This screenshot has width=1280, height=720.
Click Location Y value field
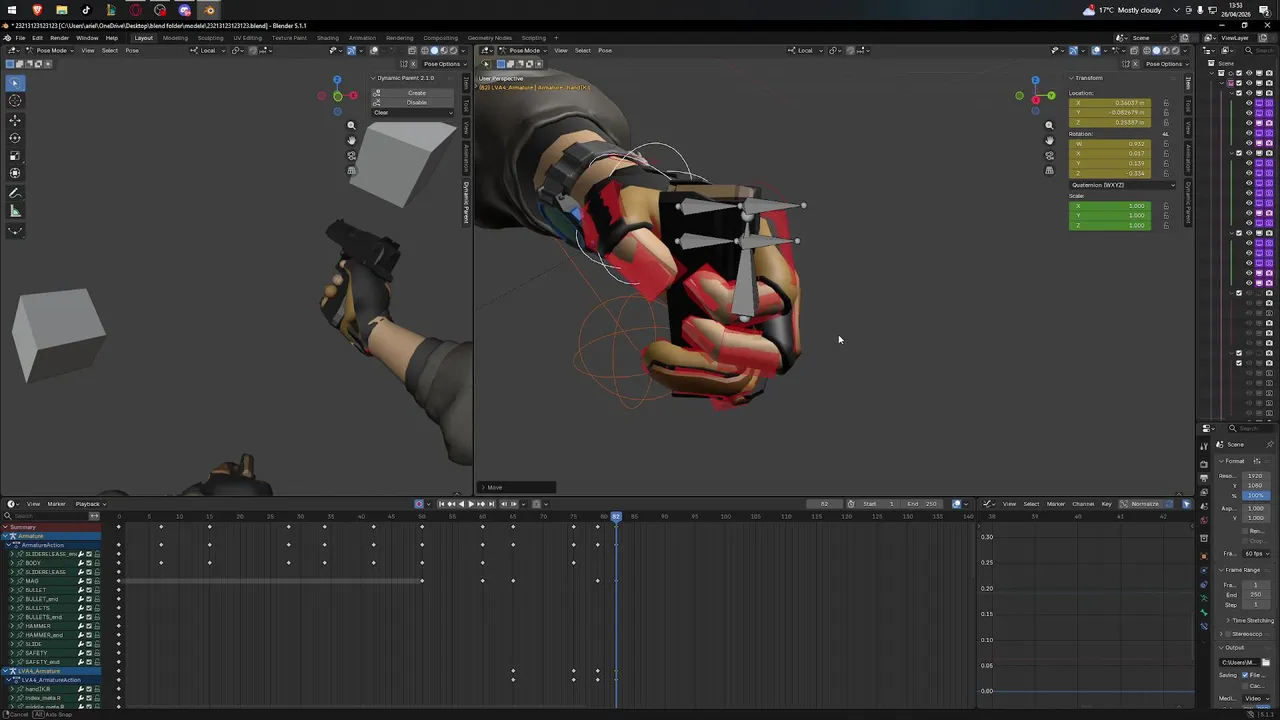click(1110, 112)
